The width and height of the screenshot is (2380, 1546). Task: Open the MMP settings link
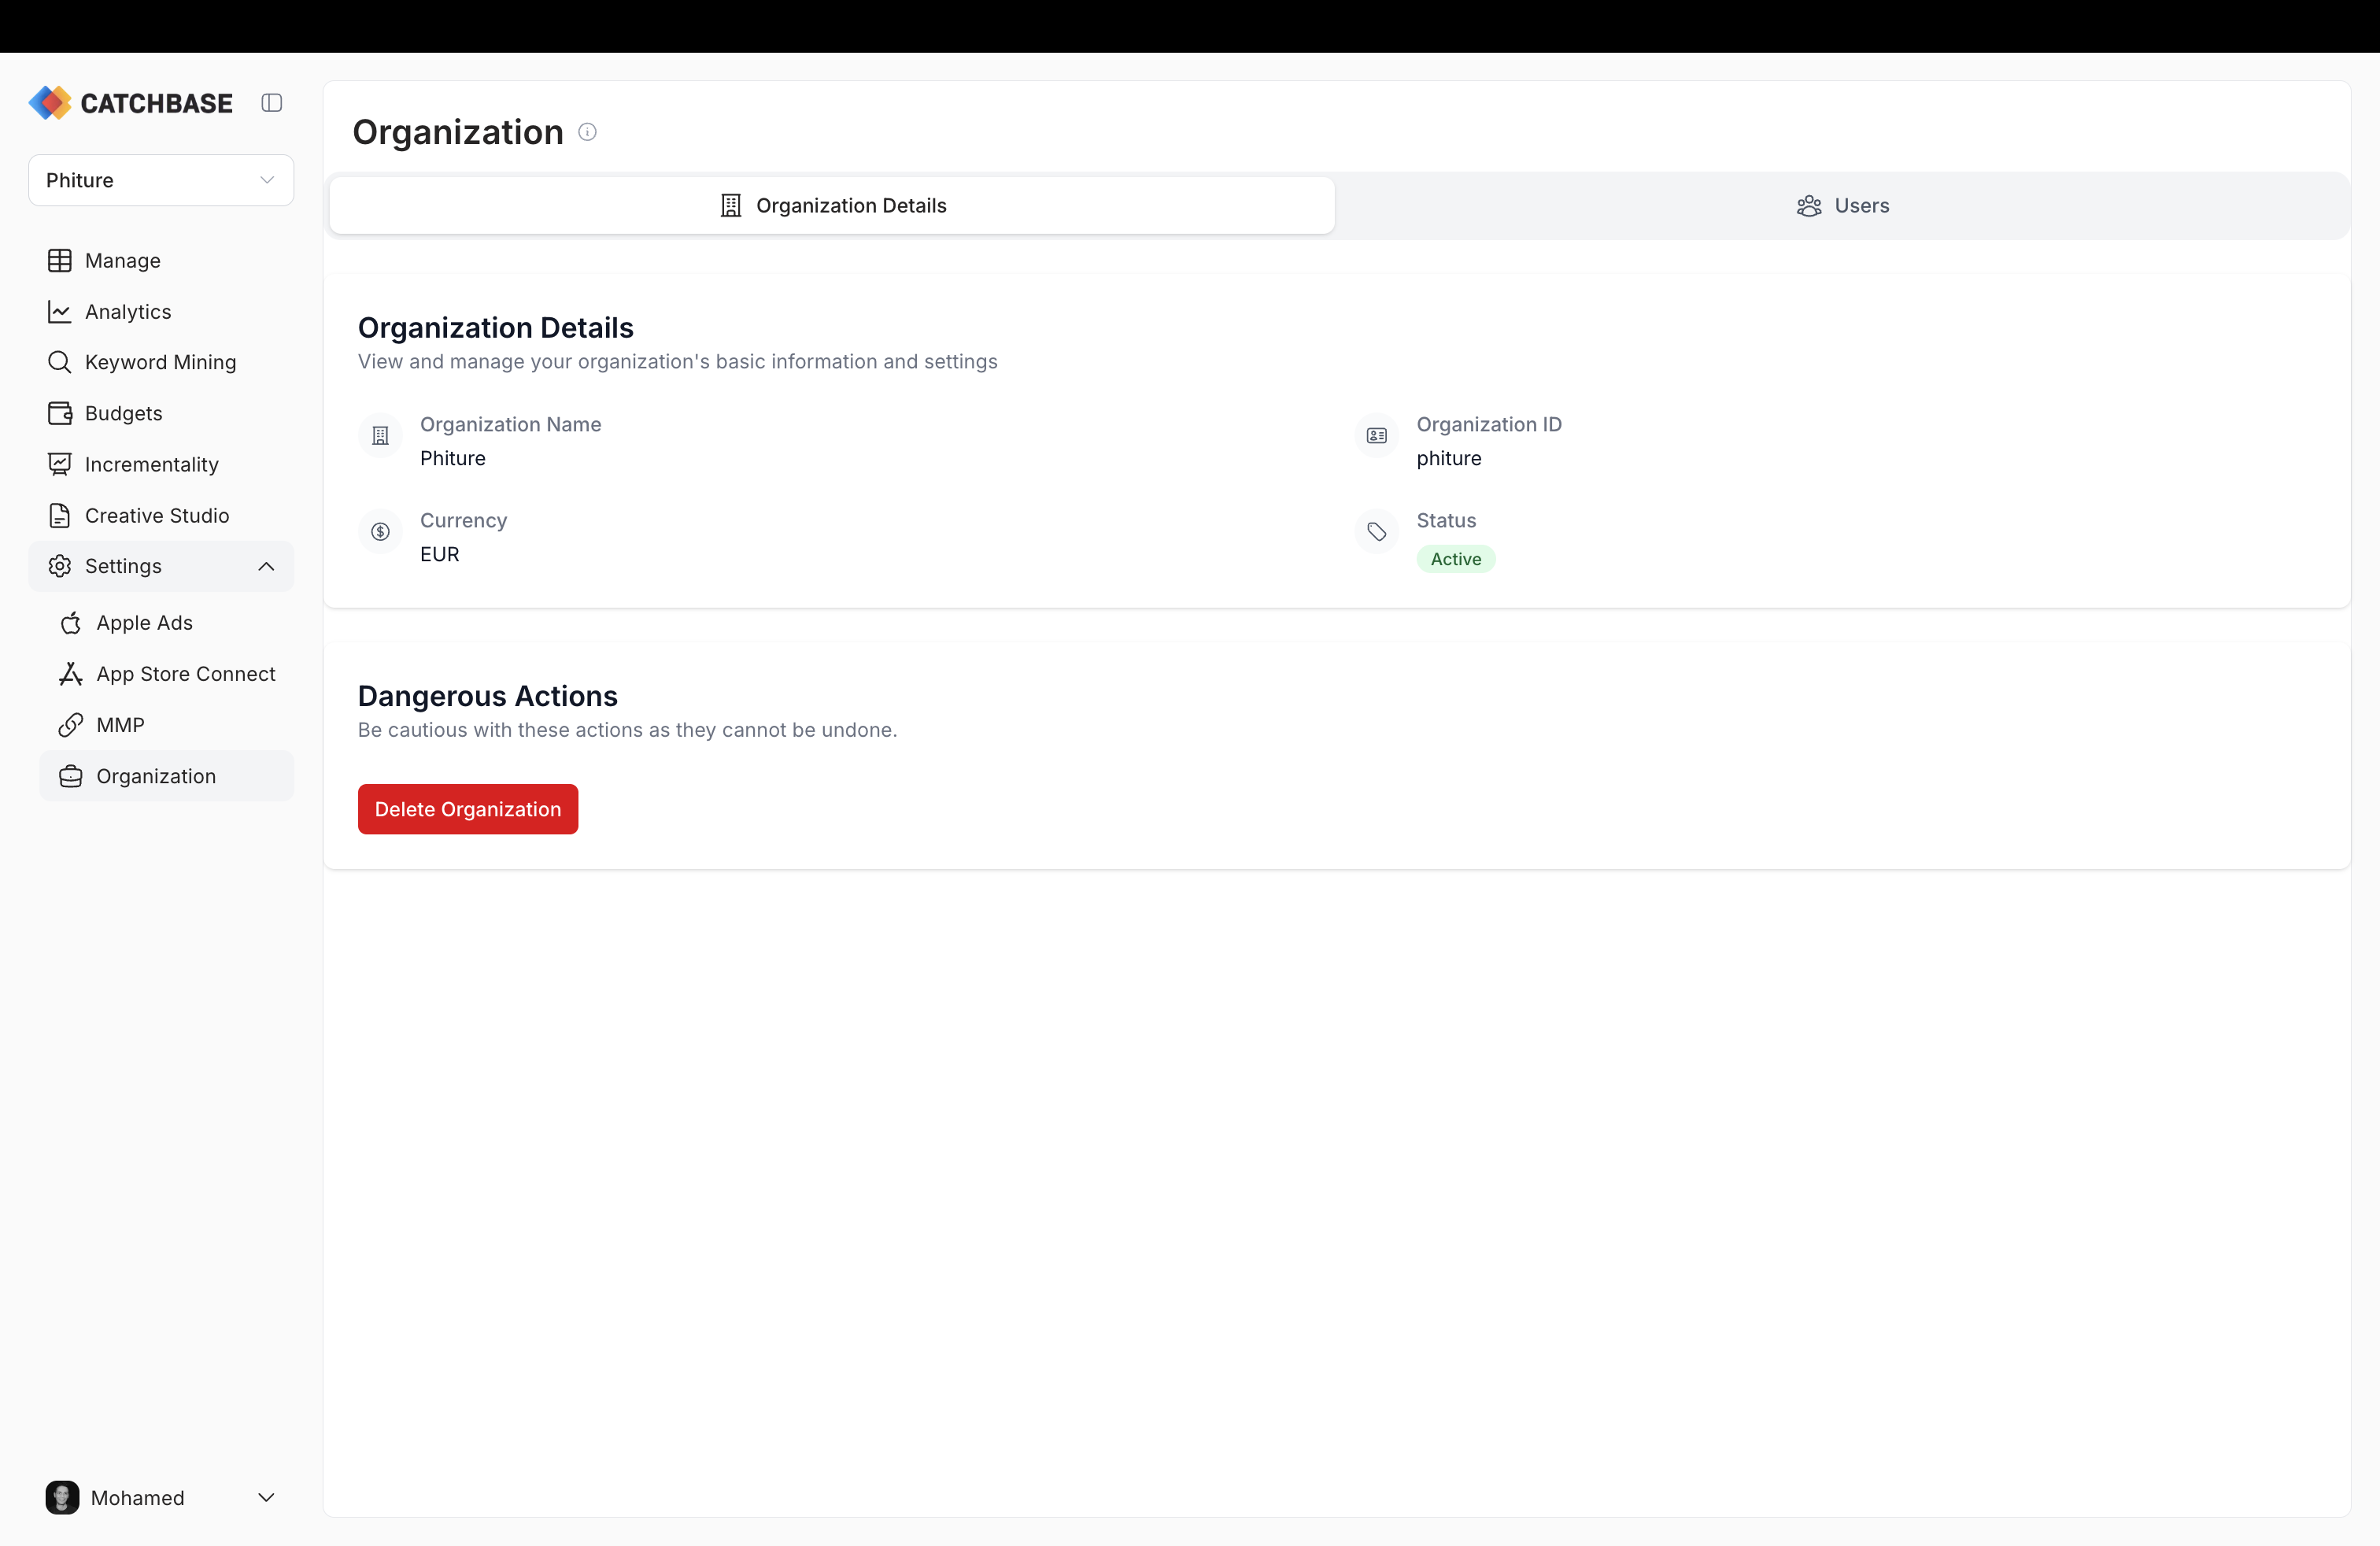[x=71, y=724]
